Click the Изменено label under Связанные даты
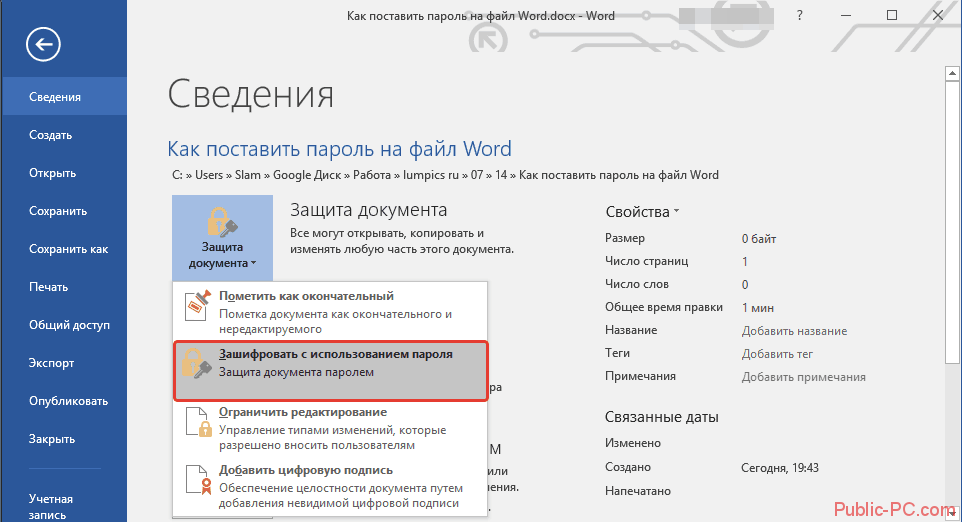This screenshot has height=522, width=962. pos(633,443)
